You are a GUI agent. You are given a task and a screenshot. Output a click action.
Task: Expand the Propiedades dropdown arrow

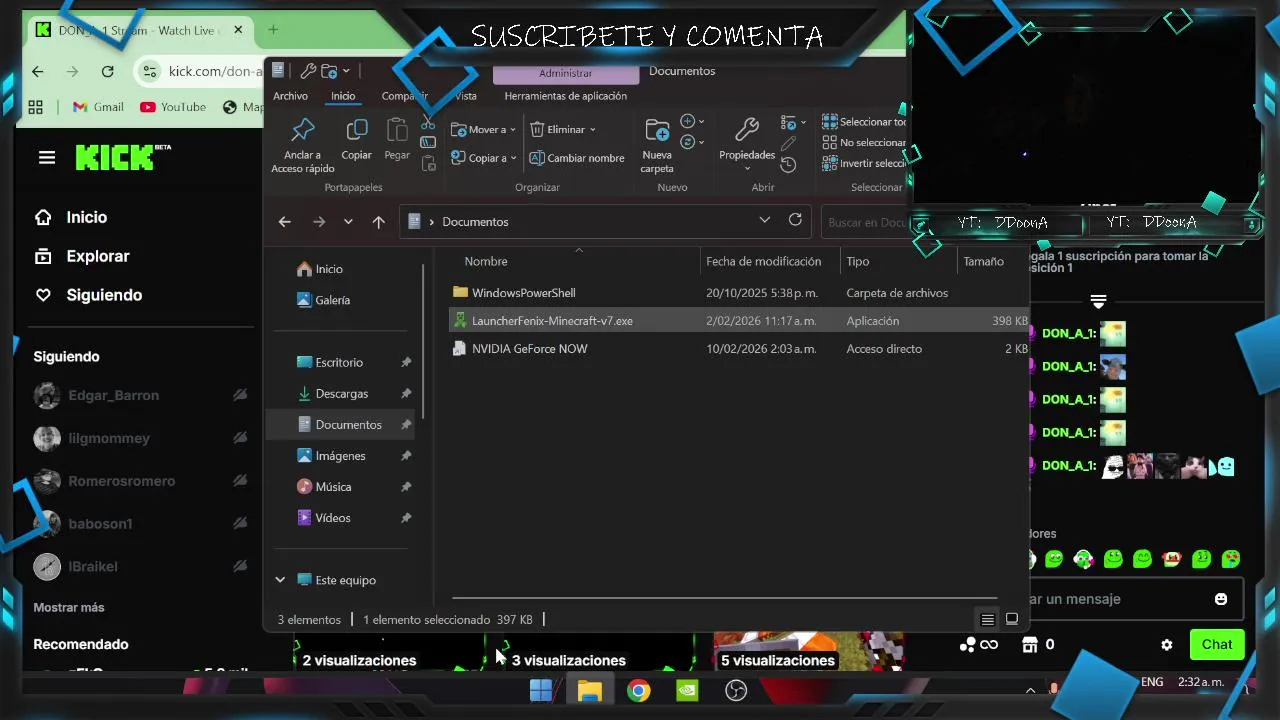(747, 169)
